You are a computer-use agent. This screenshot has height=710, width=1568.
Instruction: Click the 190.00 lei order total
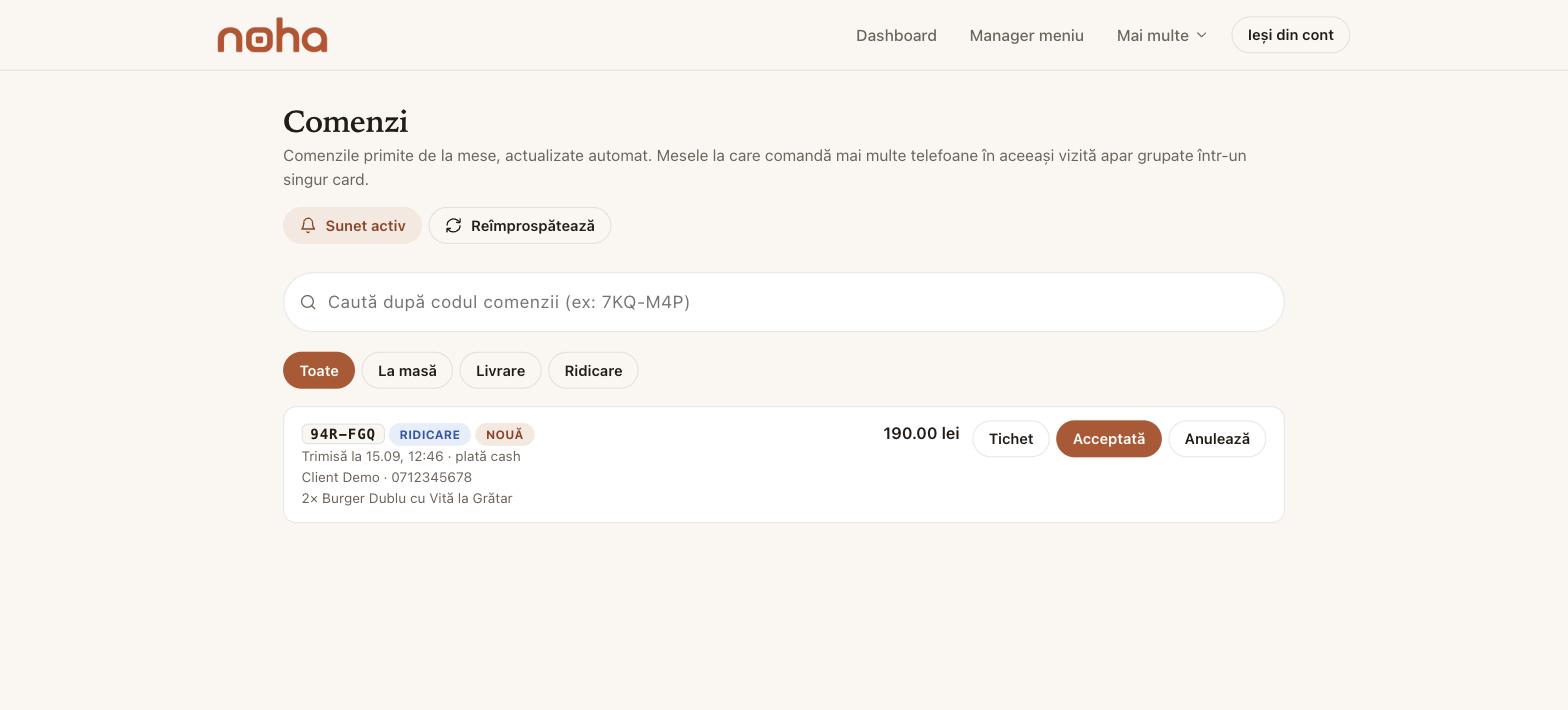coord(921,434)
